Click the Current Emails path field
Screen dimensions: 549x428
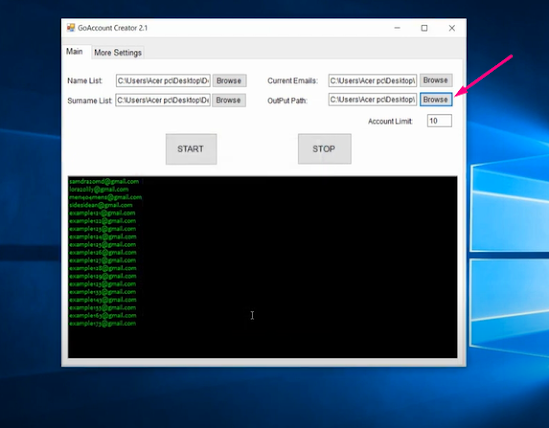tap(373, 81)
